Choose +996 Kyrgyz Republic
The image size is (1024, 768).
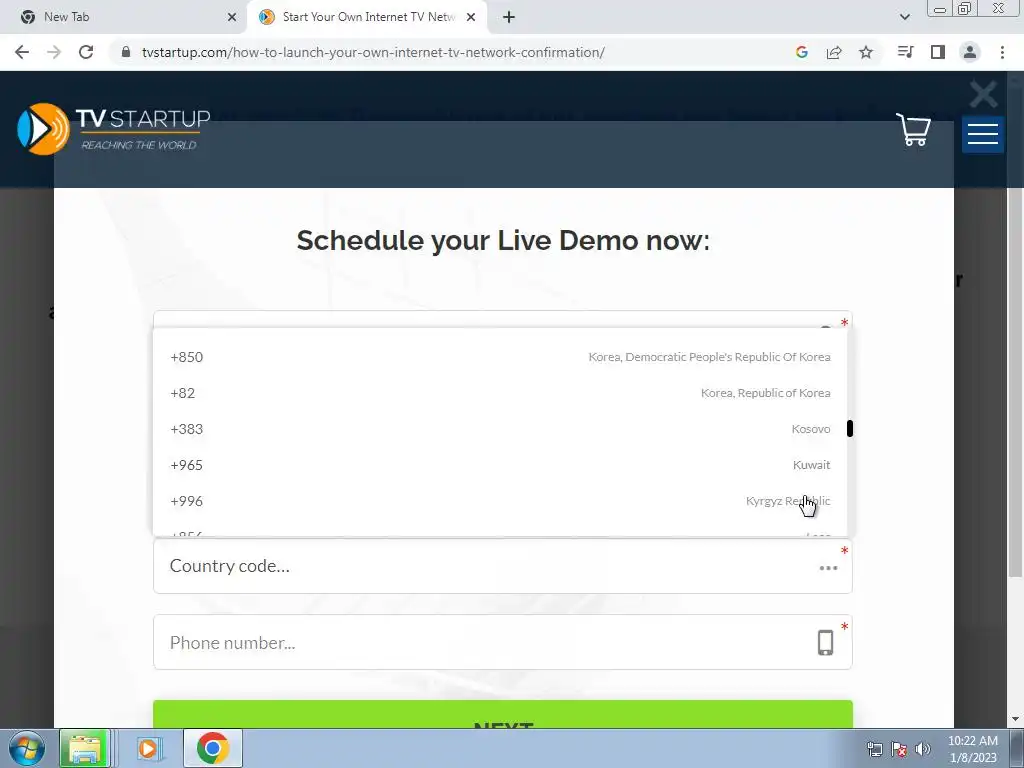pyautogui.click(x=500, y=501)
